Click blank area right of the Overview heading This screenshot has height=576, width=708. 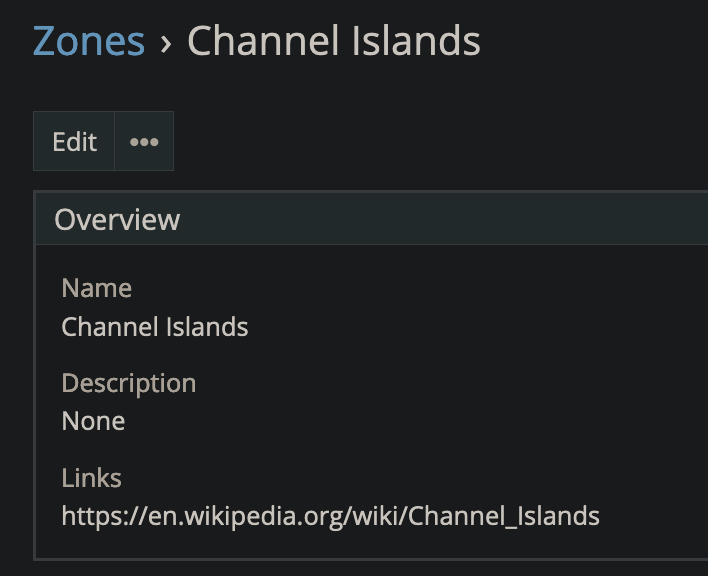450,220
